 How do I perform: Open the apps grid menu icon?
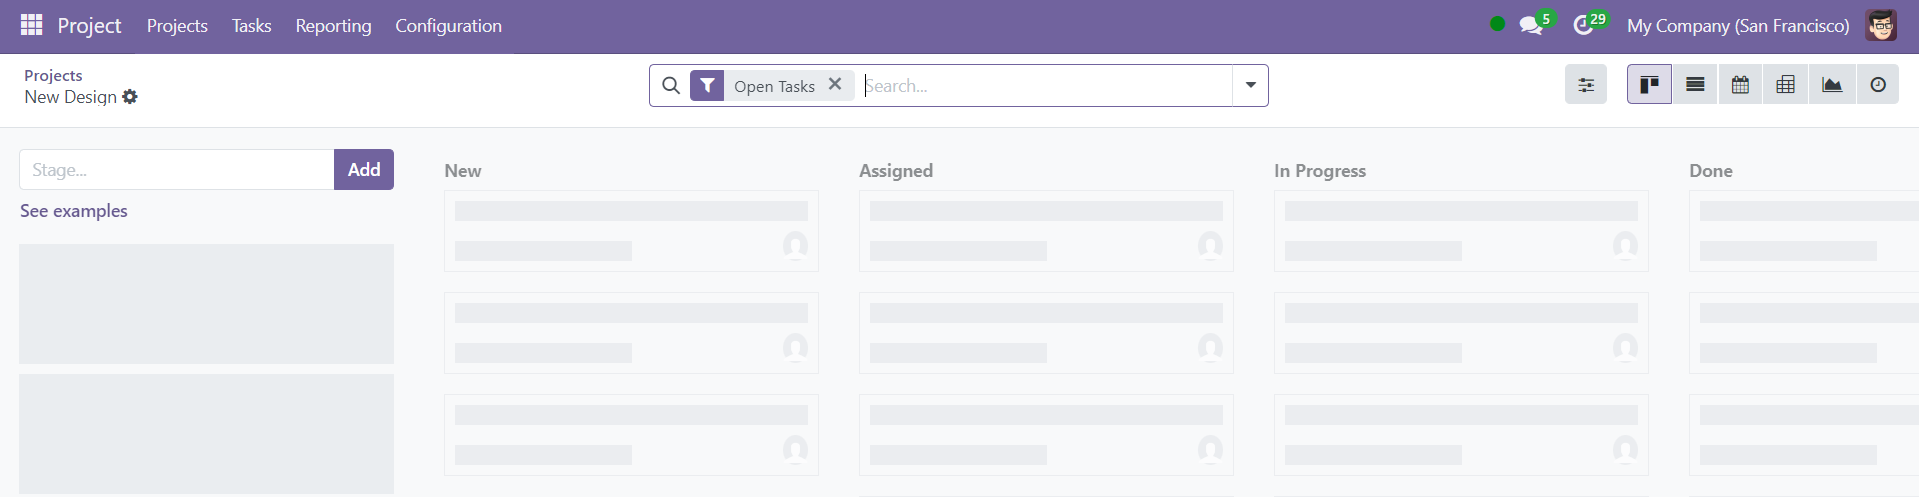point(31,25)
